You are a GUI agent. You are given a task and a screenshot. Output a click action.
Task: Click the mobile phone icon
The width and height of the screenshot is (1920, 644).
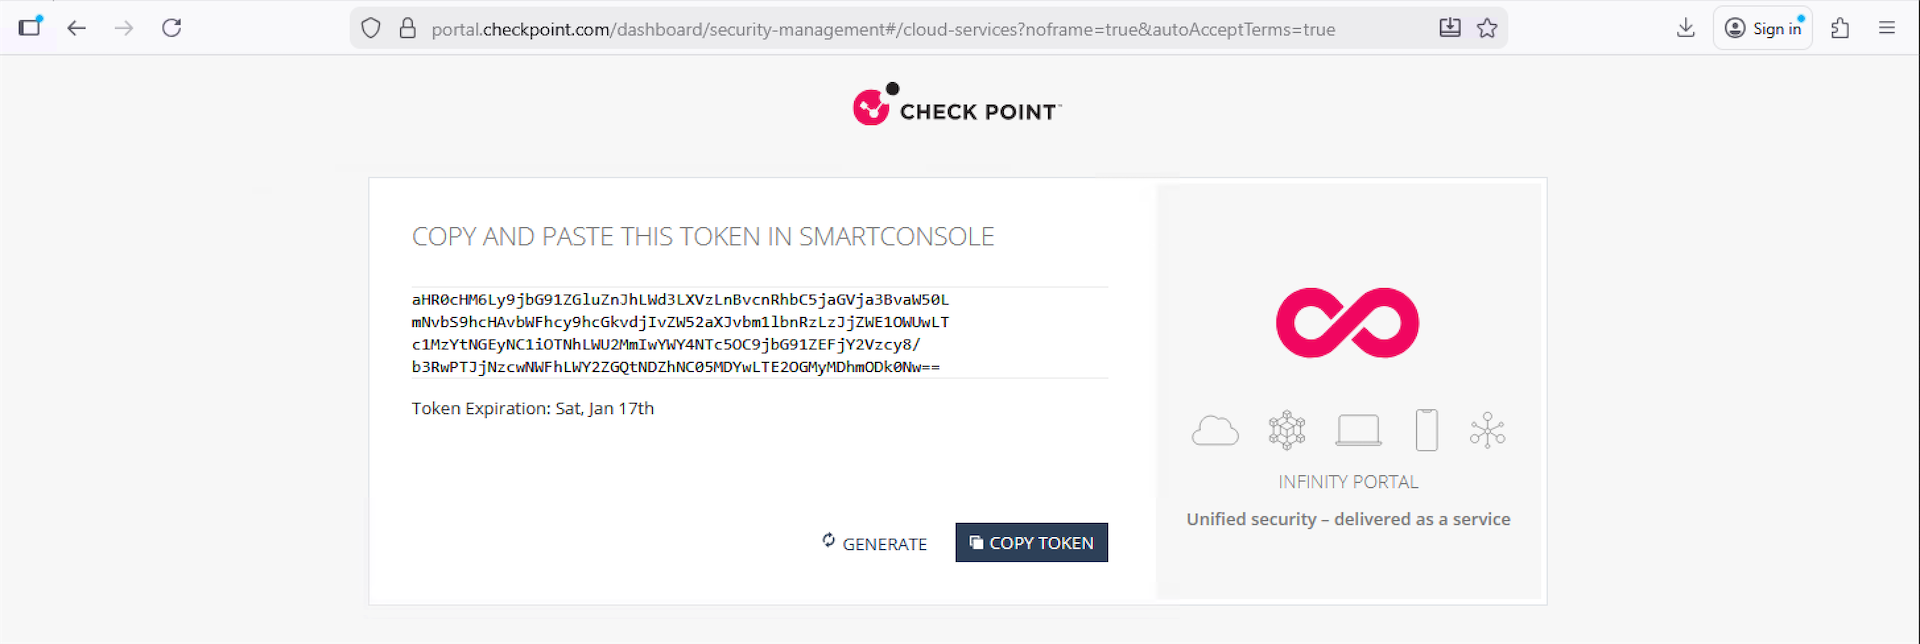pyautogui.click(x=1427, y=430)
